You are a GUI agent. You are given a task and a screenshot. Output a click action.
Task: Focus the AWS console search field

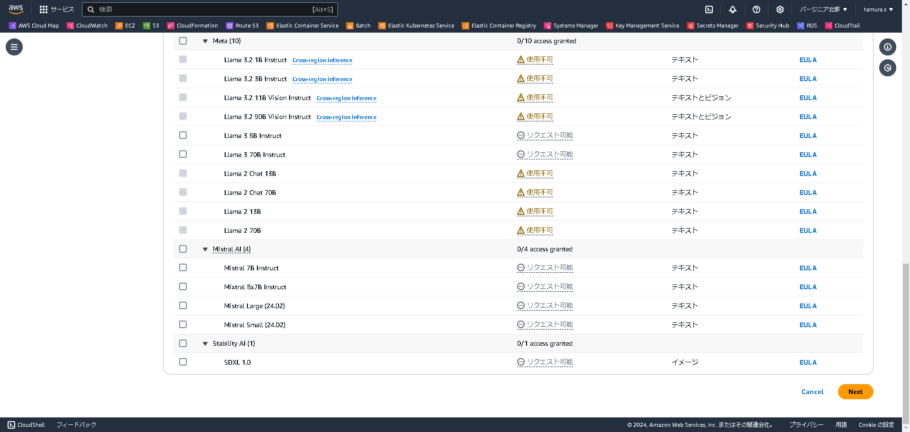click(x=210, y=9)
